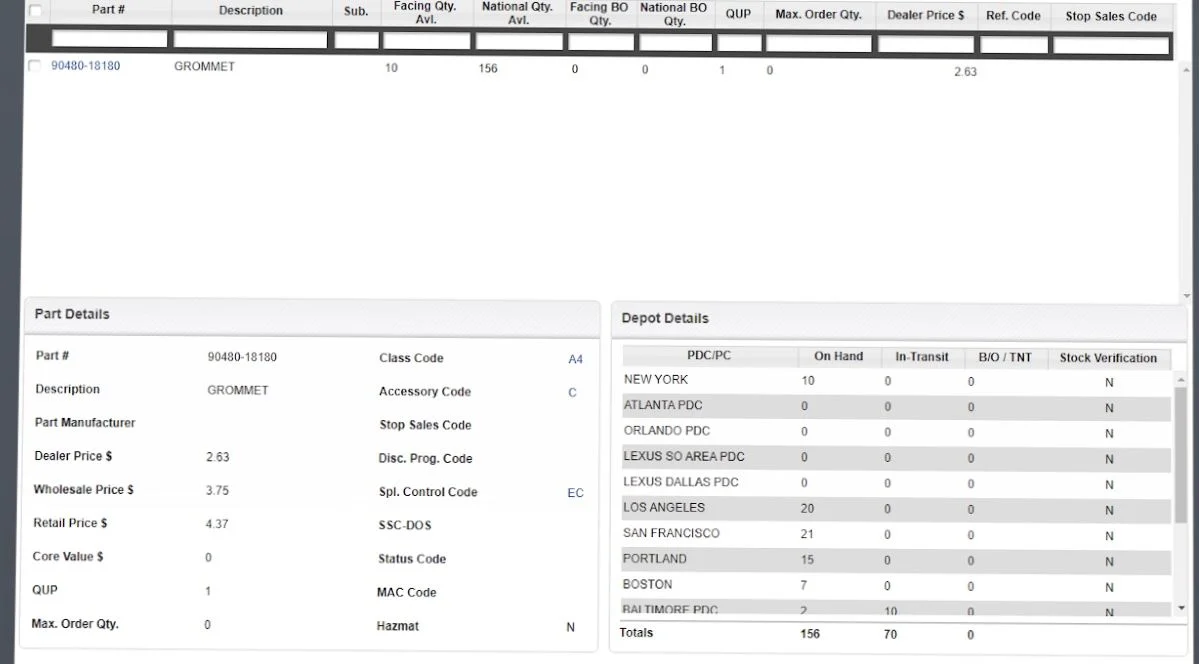Click the Depot Details scrollbar up arrow
1199x664 pixels.
pos(1181,379)
